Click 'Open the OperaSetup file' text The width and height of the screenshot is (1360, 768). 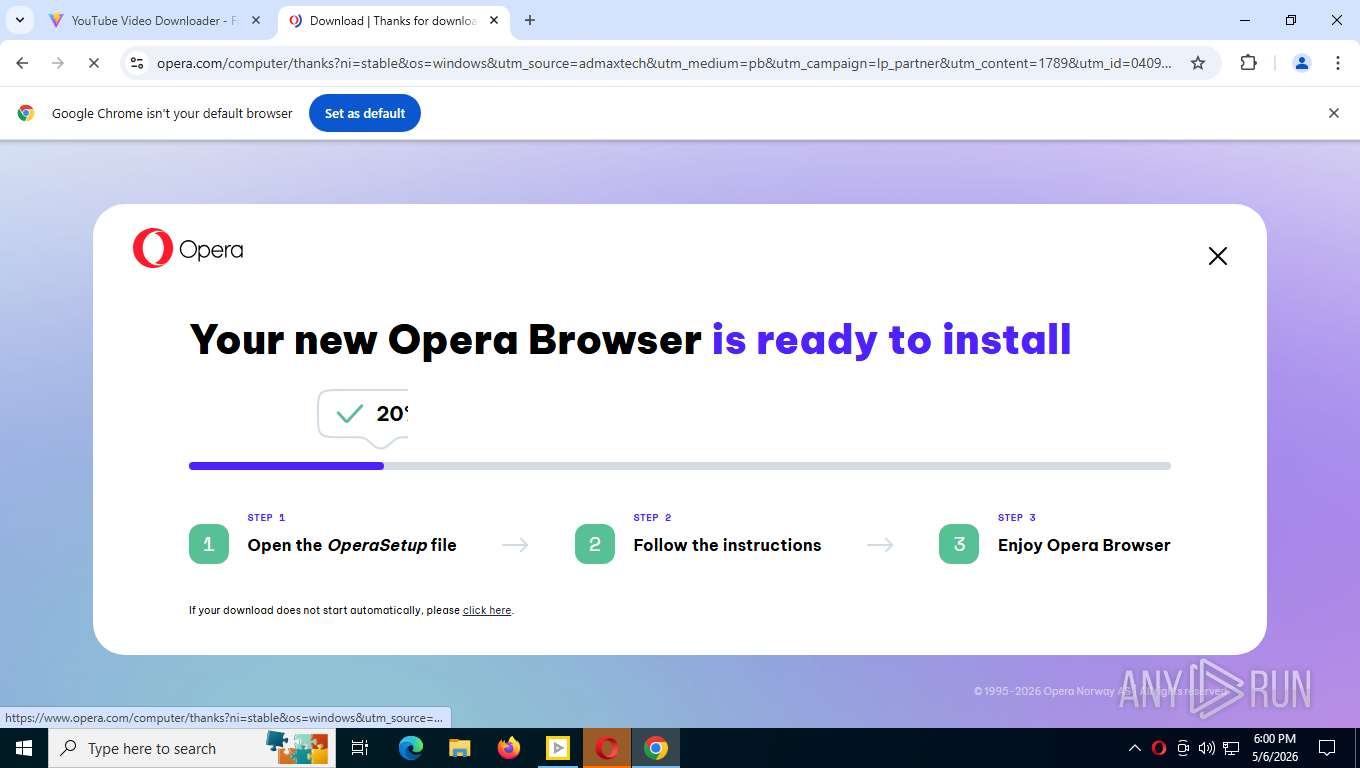click(352, 545)
